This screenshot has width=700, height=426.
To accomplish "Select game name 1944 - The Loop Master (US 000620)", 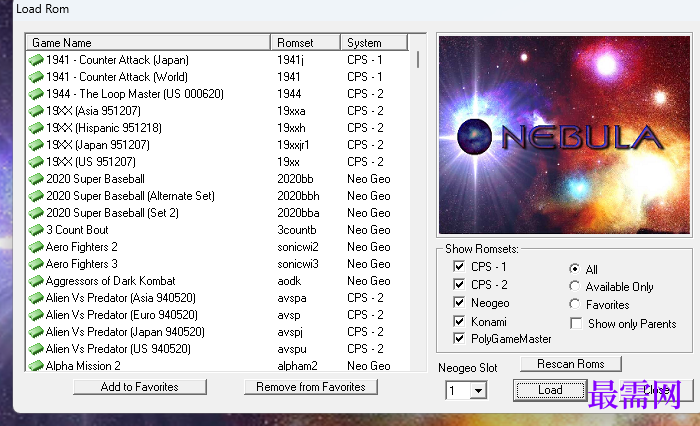I will pyautogui.click(x=135, y=94).
